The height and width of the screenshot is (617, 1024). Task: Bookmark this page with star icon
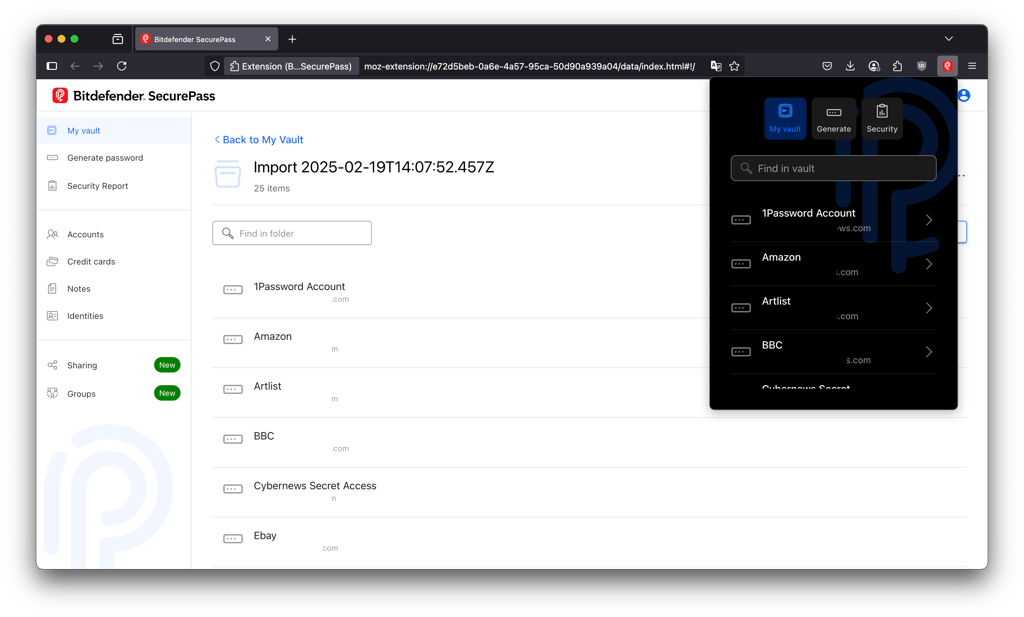[x=734, y=66]
